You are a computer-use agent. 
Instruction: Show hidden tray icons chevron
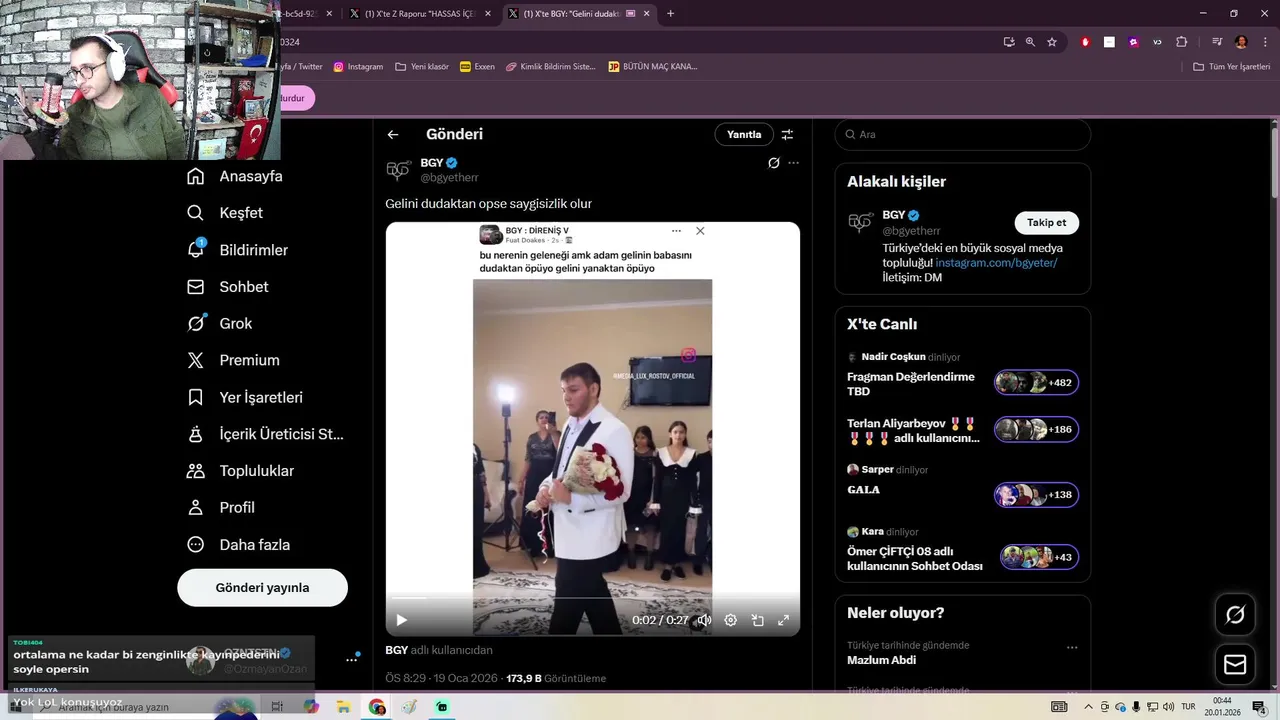tap(1088, 707)
